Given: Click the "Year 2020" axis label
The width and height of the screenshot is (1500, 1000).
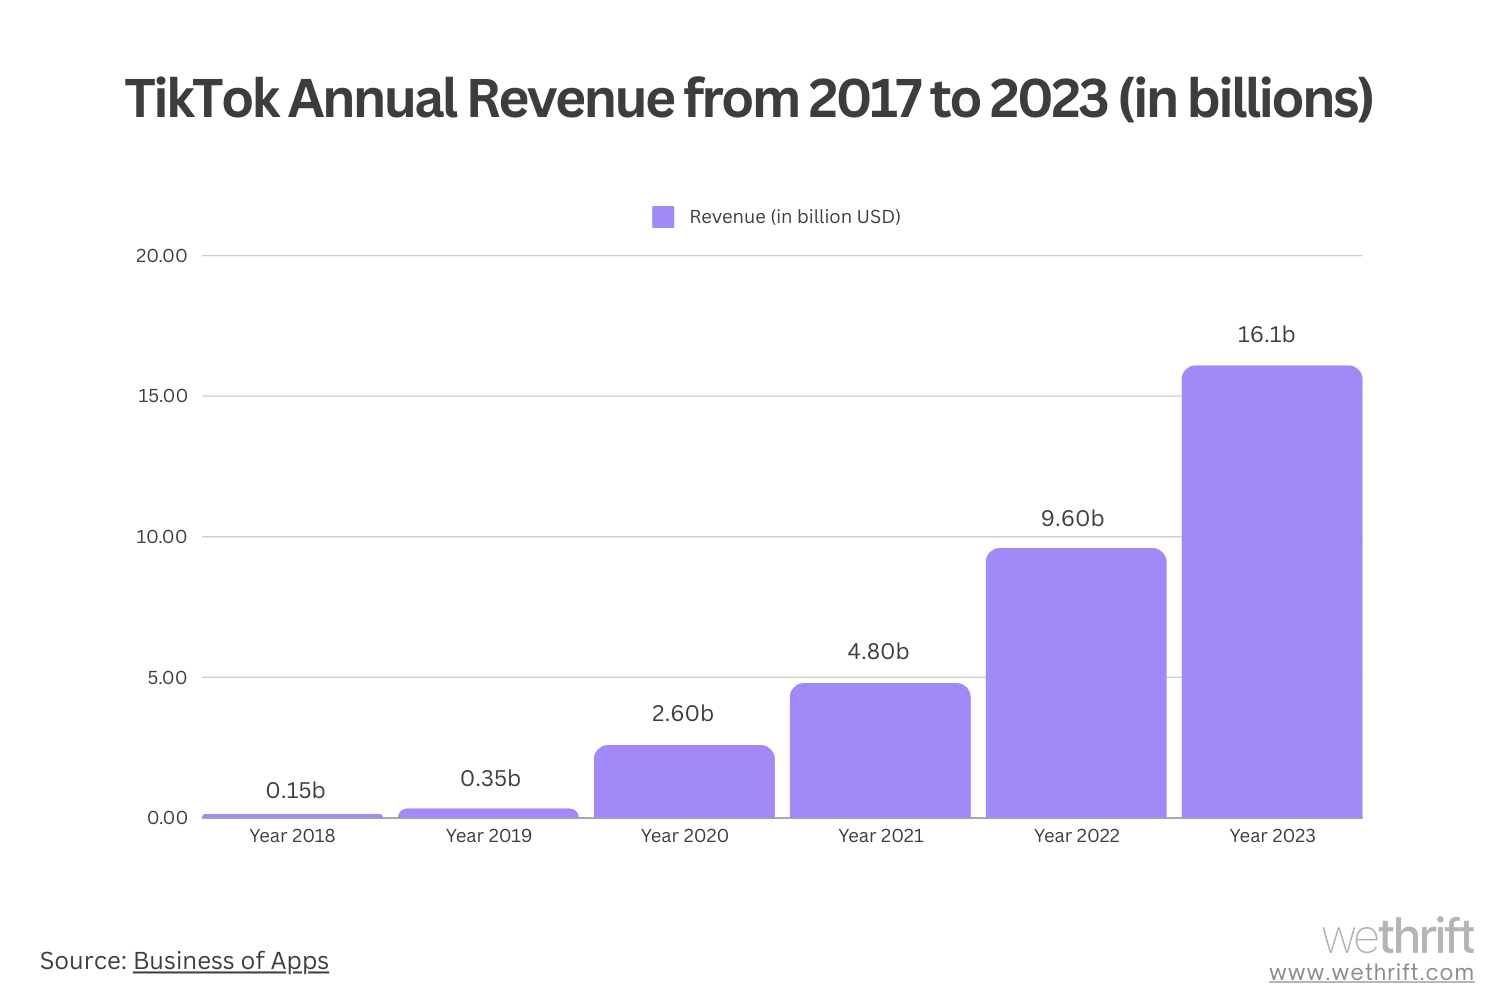Looking at the screenshot, I should click(684, 836).
